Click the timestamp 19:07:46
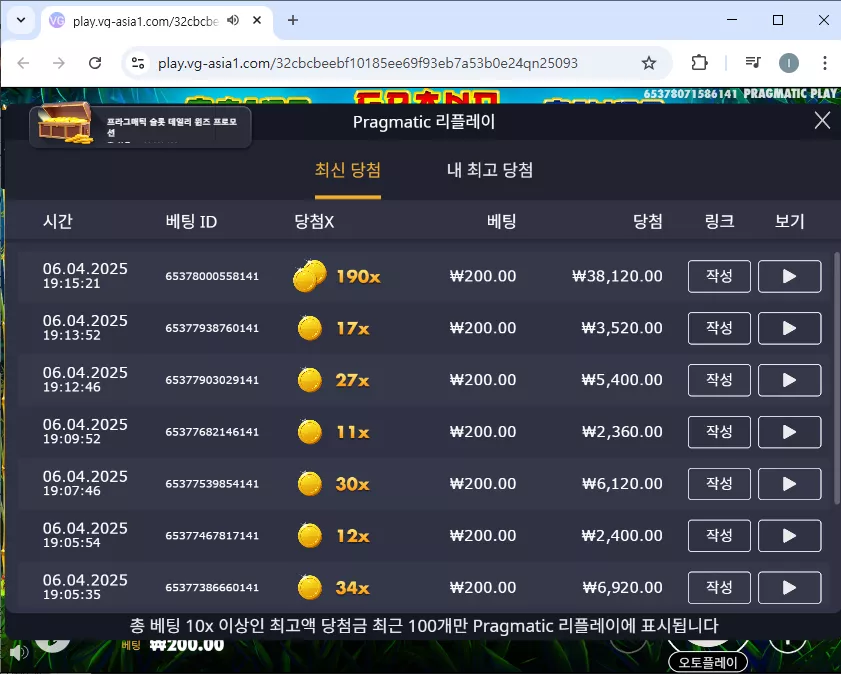841x674 pixels. tap(71, 491)
